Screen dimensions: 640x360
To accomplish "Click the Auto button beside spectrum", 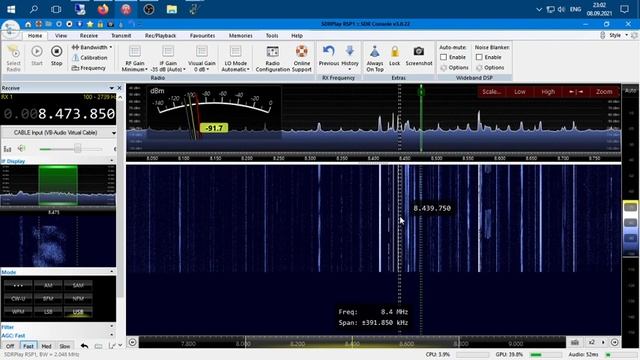I will click(x=630, y=90).
